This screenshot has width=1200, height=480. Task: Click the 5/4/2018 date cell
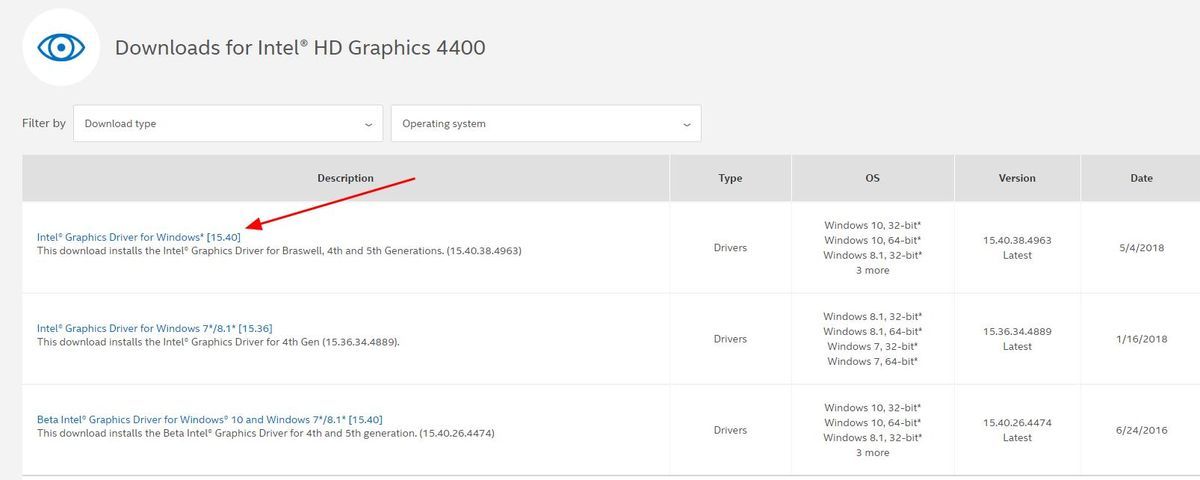(1141, 248)
